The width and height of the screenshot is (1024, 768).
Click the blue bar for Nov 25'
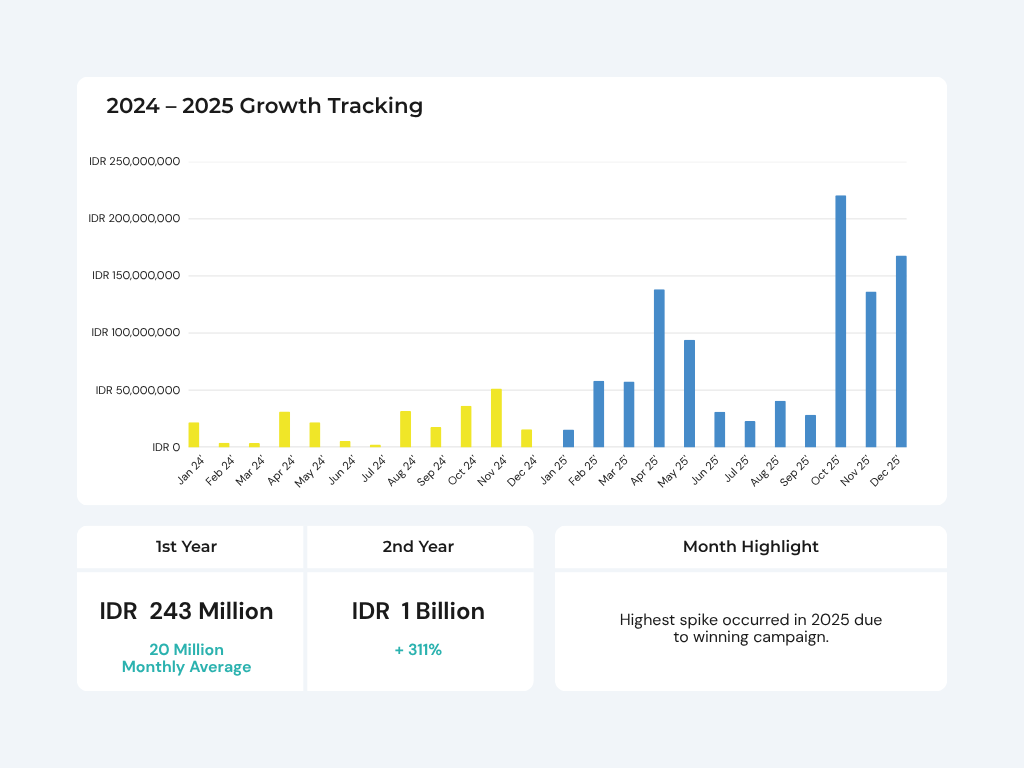pos(871,370)
